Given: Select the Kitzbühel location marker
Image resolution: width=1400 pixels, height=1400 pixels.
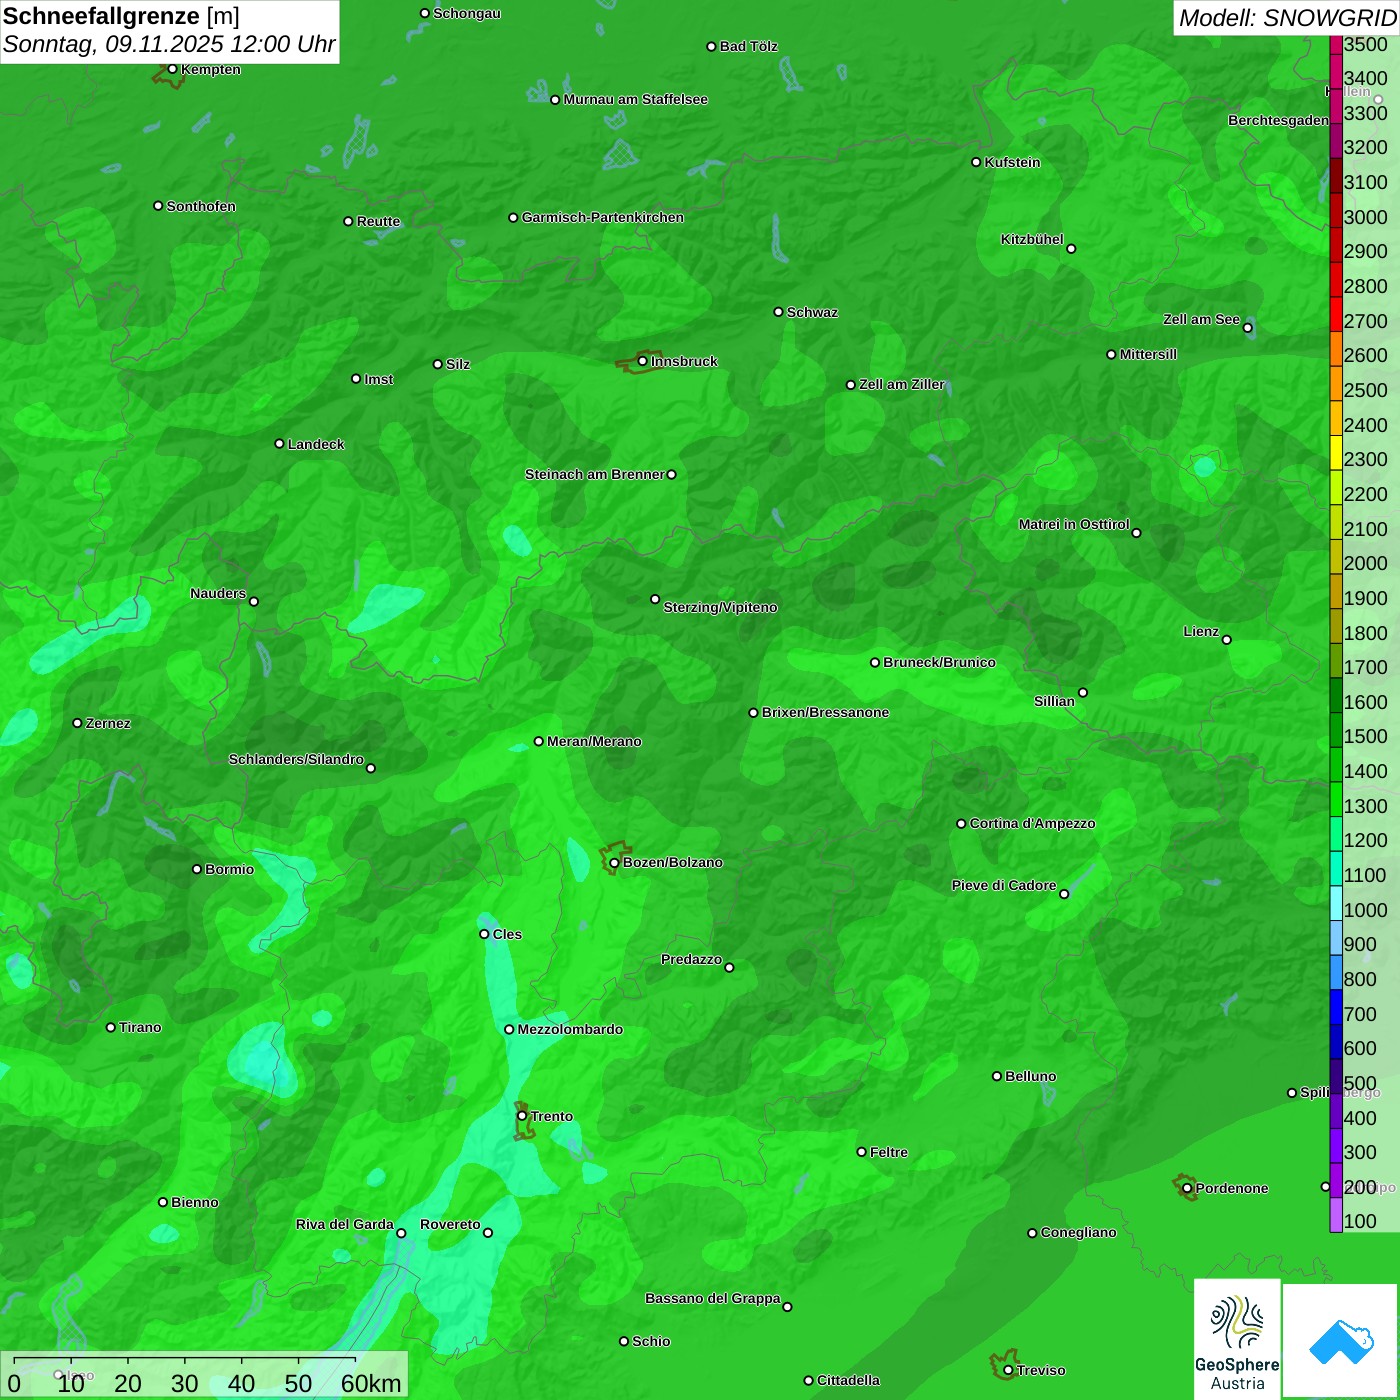Looking at the screenshot, I should point(1071,249).
